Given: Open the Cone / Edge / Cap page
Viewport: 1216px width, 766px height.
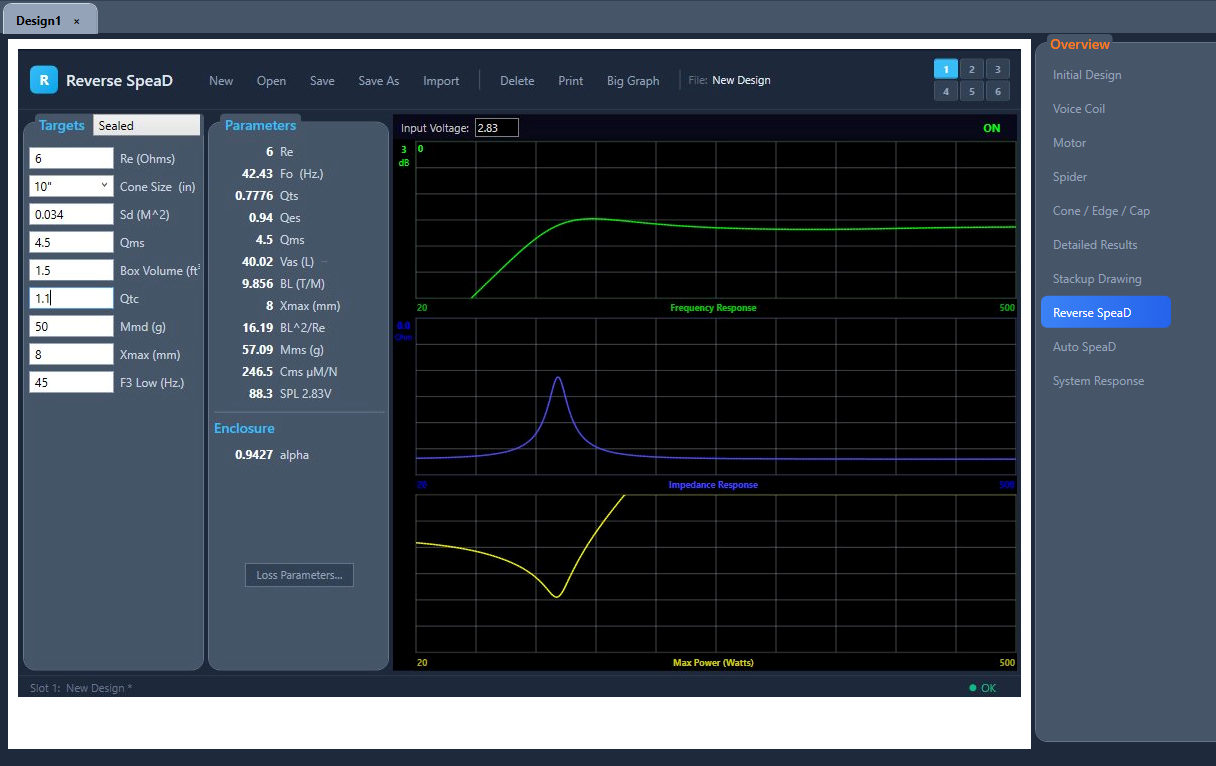Looking at the screenshot, I should (1101, 211).
